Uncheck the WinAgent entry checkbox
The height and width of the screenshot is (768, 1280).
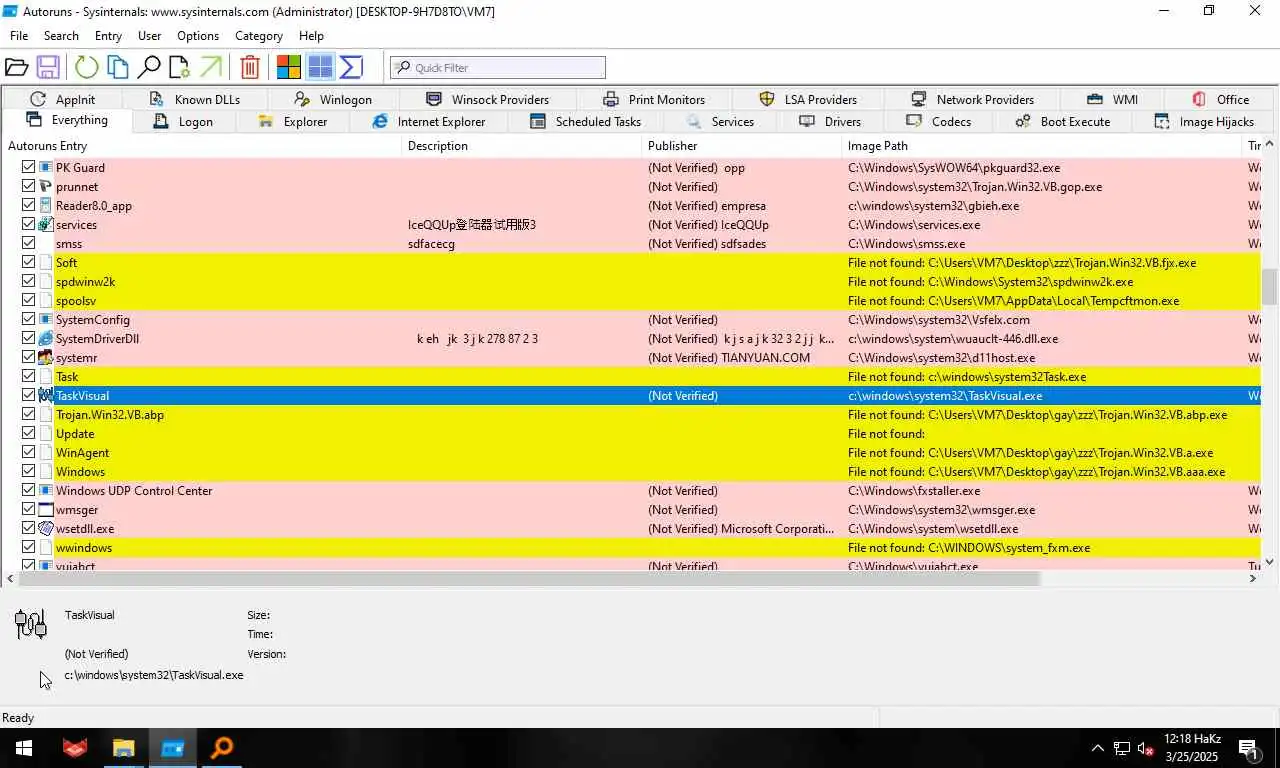coord(28,452)
